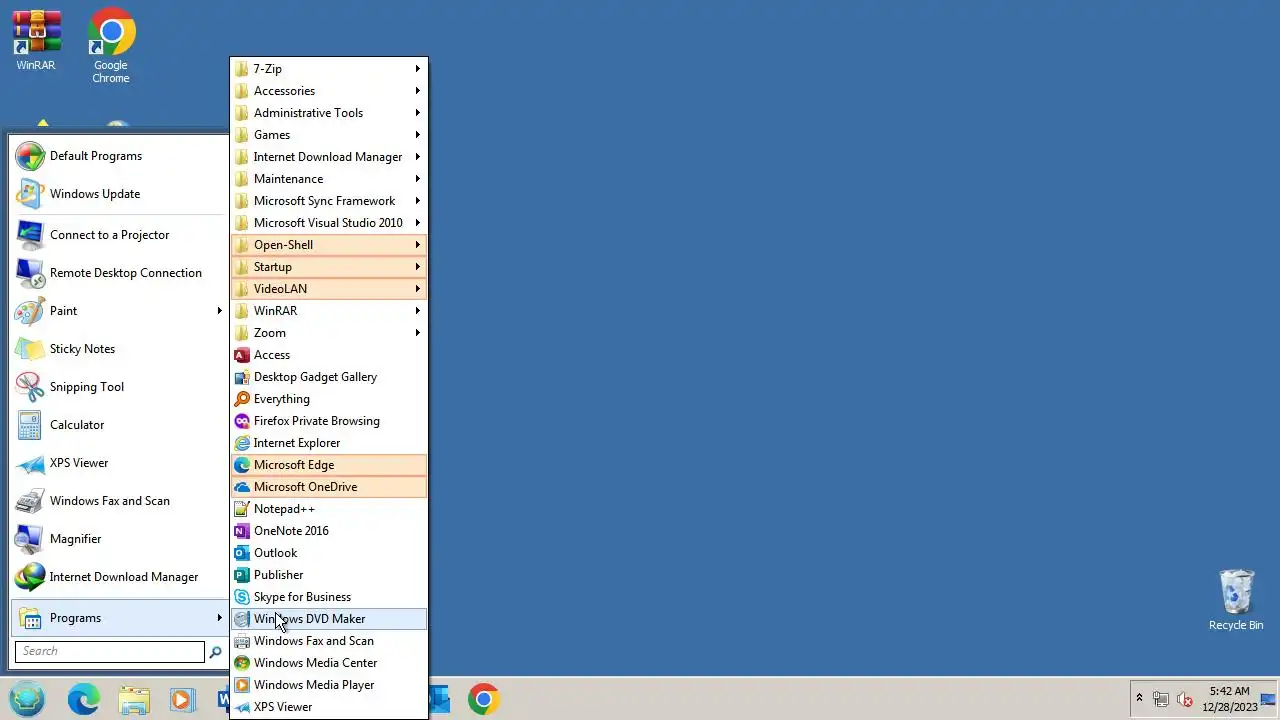
Task: Open File Explorer on the taskbar
Action: [x=133, y=699]
